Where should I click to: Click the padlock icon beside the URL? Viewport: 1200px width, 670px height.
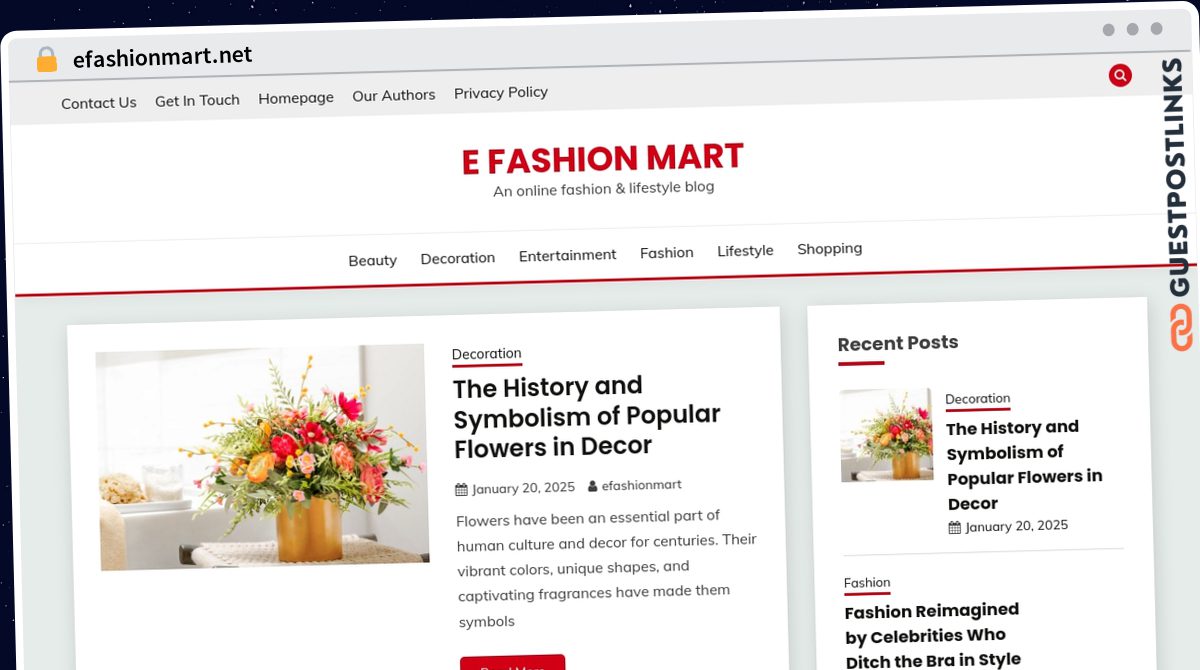46,60
